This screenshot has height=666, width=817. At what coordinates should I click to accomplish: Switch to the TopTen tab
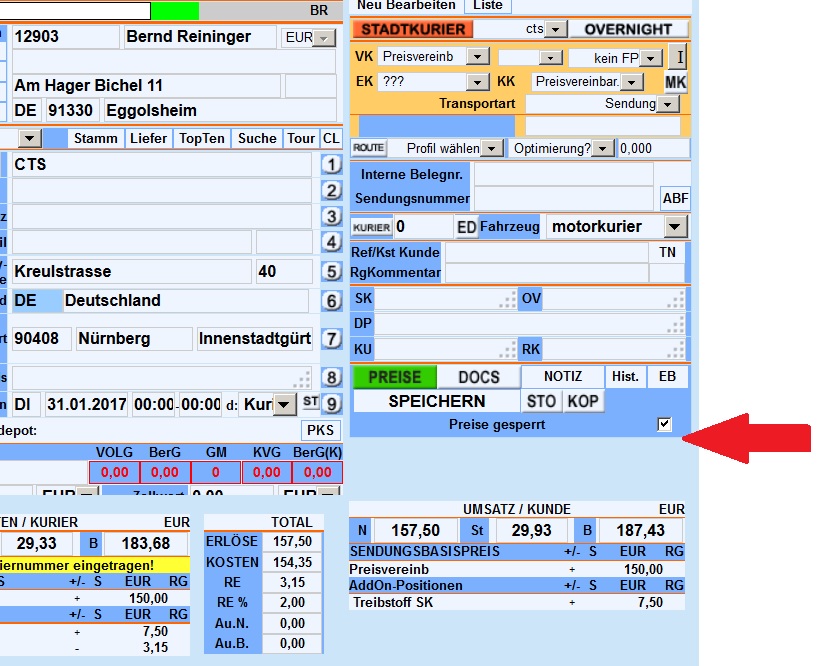click(202, 139)
